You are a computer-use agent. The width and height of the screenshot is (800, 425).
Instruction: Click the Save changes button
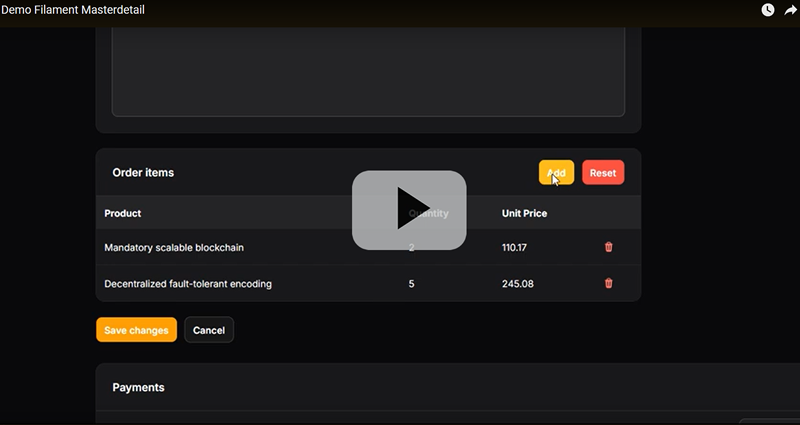[136, 330]
